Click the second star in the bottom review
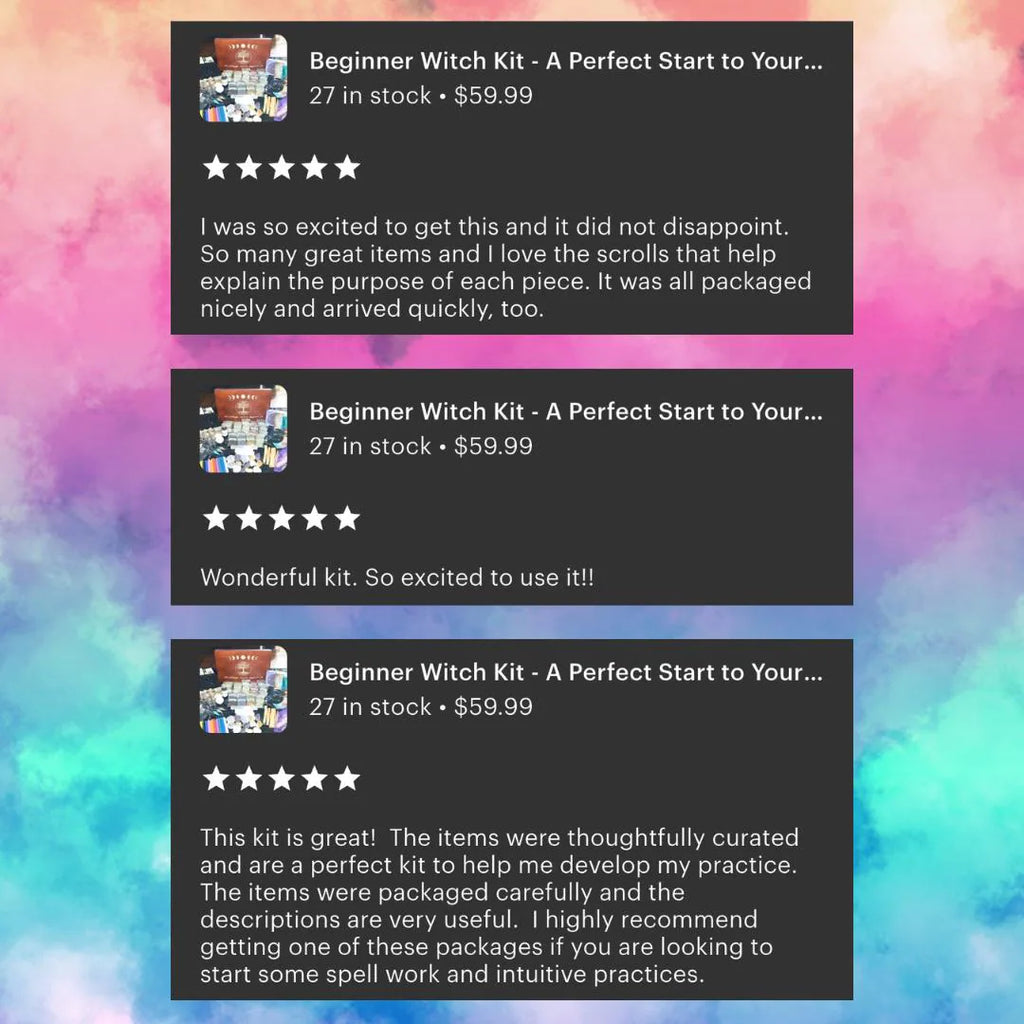The width and height of the screenshot is (1024, 1024). pyautogui.click(x=249, y=778)
